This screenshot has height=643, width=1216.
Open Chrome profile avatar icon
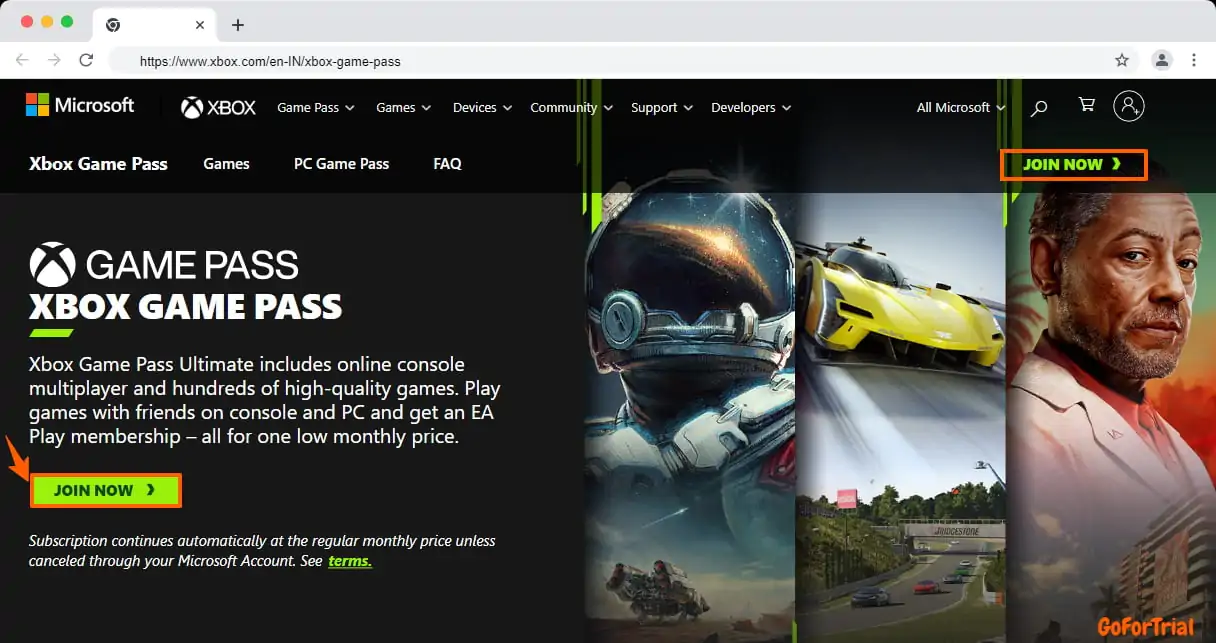click(x=1161, y=60)
